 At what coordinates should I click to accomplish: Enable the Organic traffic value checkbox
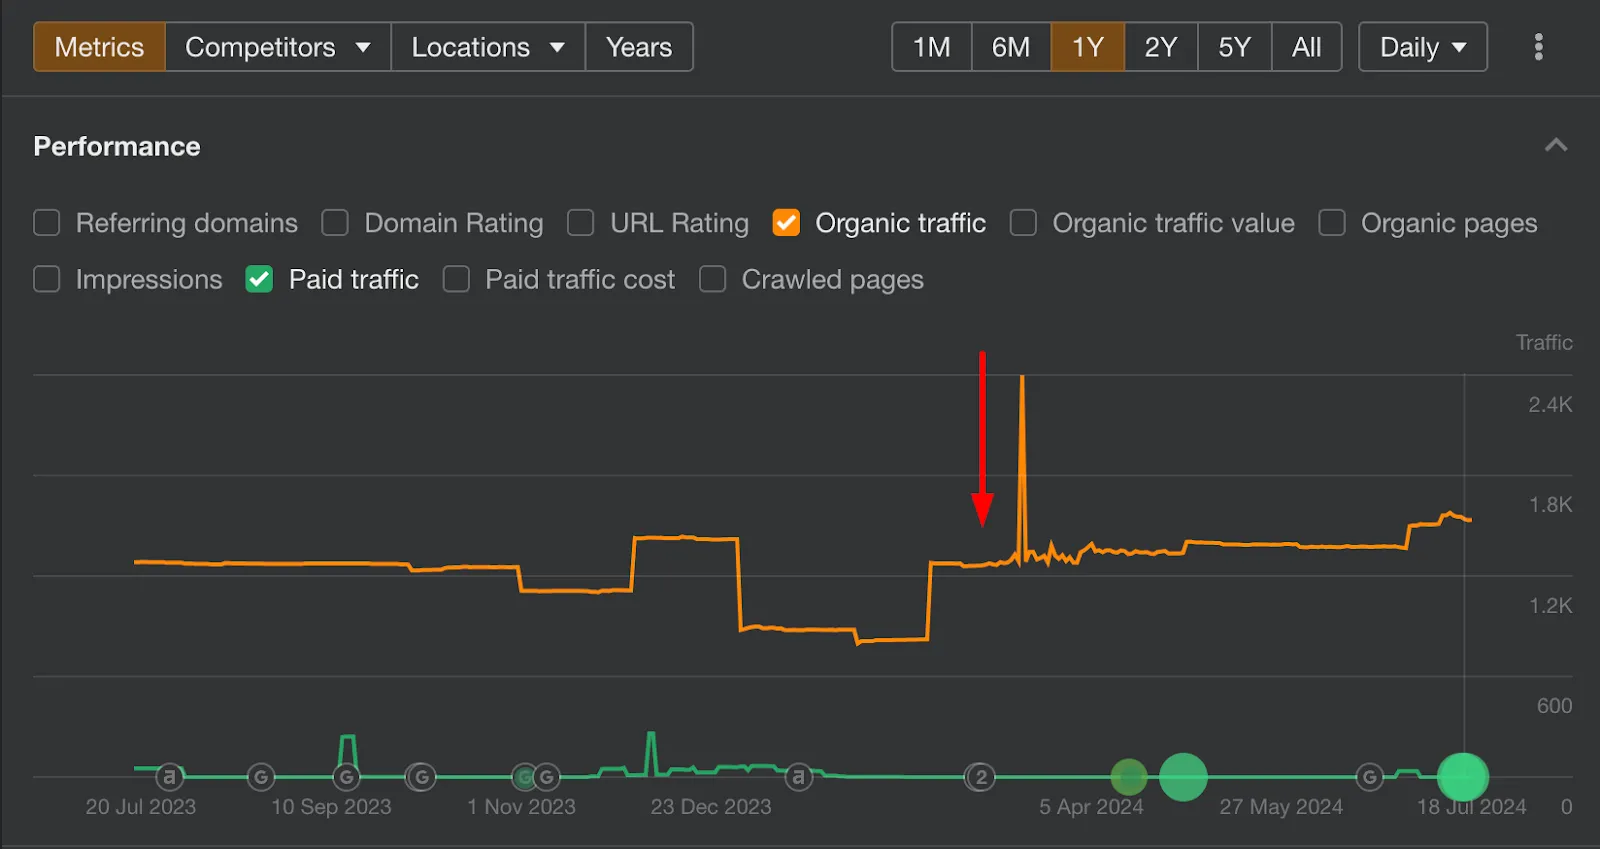[x=1023, y=222]
